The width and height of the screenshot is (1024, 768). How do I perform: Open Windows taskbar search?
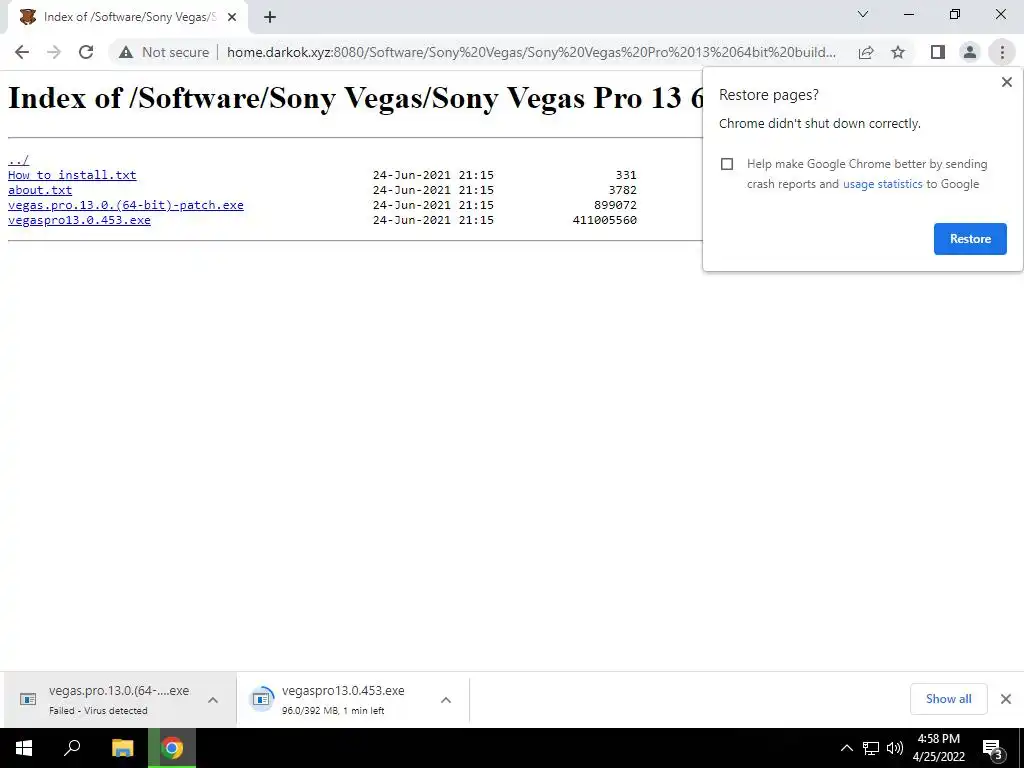[72, 748]
